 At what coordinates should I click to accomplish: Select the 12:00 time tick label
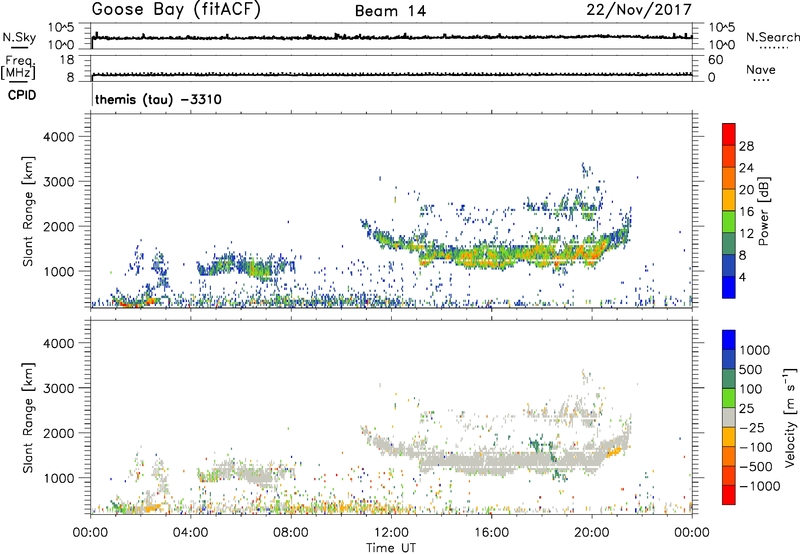coord(391,533)
